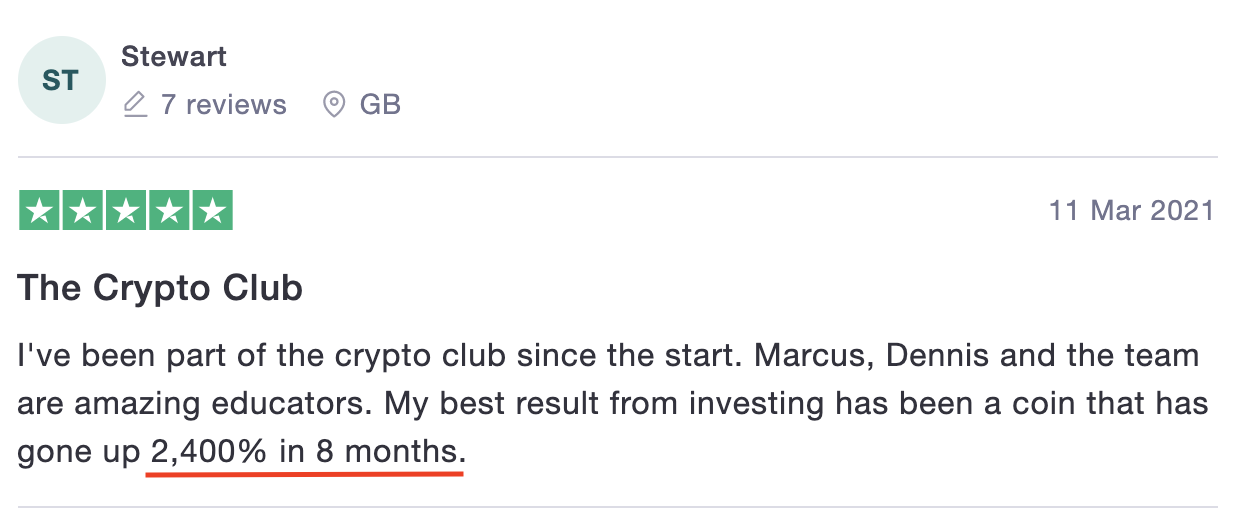Click the location pin icon

pos(334,104)
